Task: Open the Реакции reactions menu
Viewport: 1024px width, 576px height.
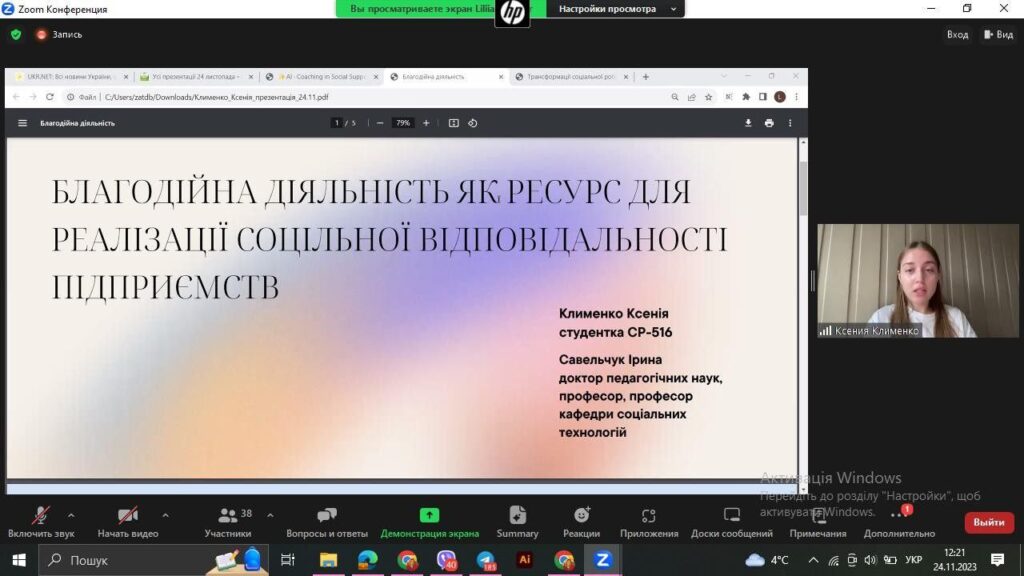Action: pyautogui.click(x=581, y=517)
